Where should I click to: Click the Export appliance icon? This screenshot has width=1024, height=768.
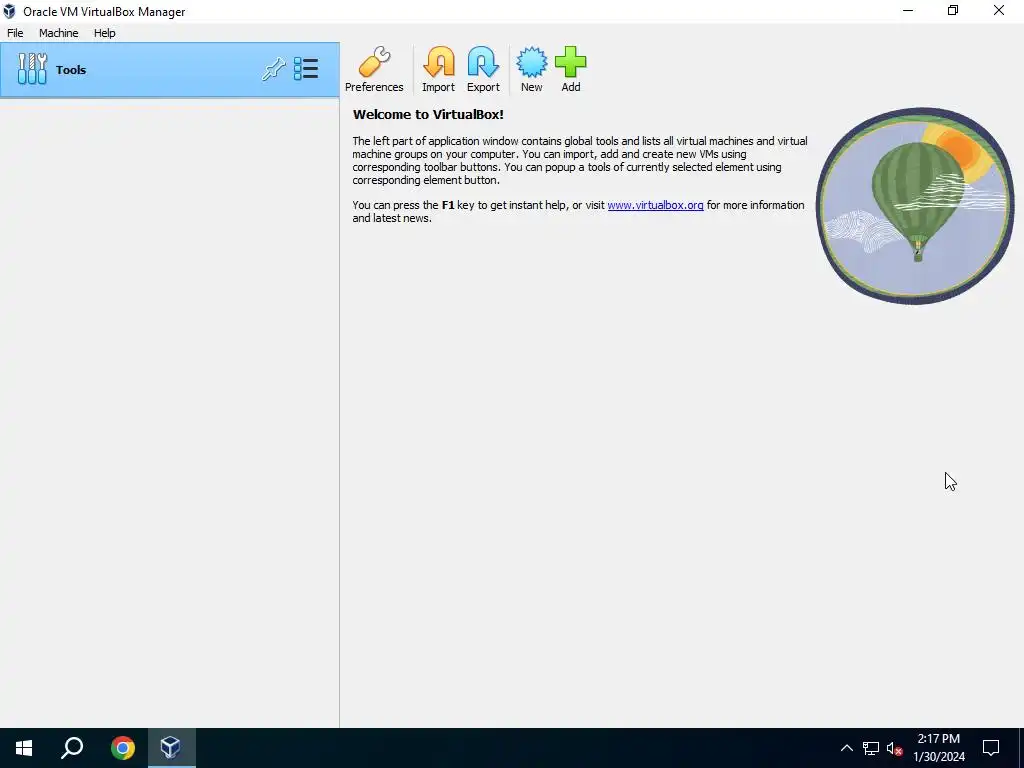[483, 62]
